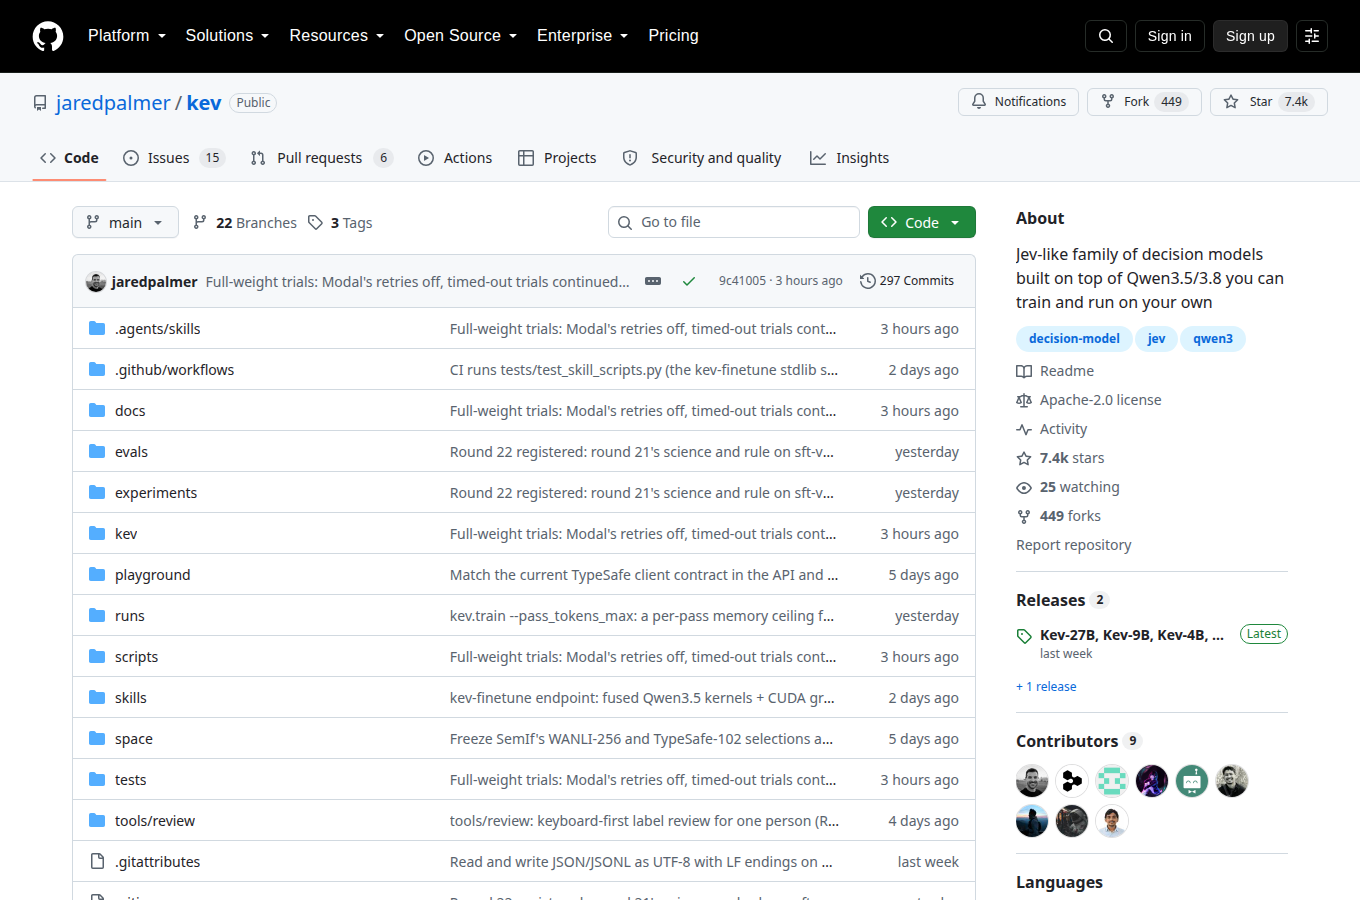1360x900 pixels.
Task: View 3 Tags link
Action: [x=340, y=222]
